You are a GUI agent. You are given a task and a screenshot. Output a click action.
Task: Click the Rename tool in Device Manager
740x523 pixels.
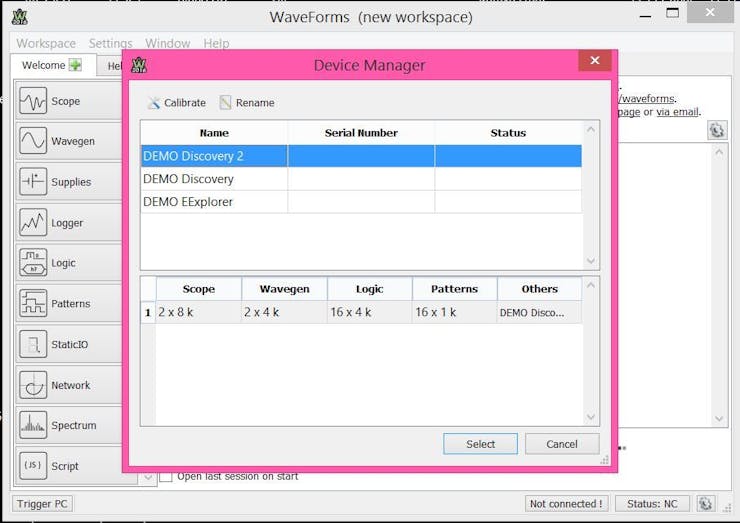click(247, 102)
